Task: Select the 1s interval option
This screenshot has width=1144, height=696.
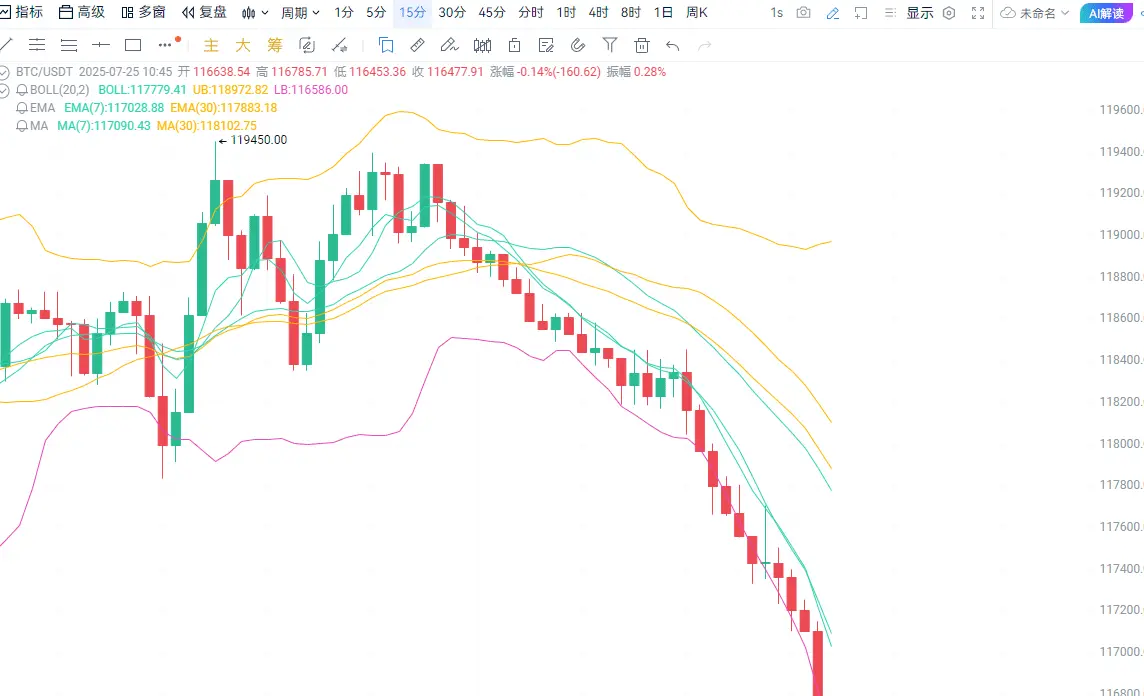Action: pyautogui.click(x=776, y=12)
